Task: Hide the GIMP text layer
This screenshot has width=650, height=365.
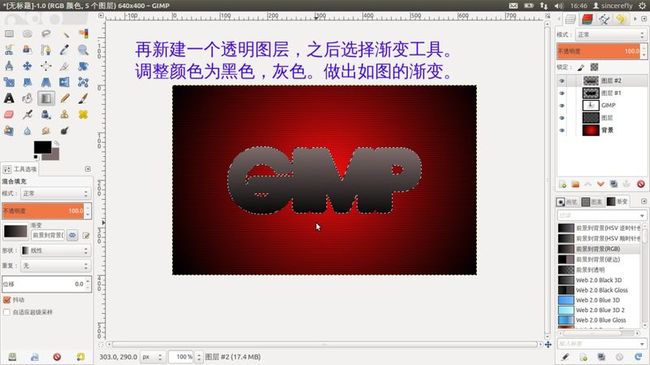Action: coord(562,105)
